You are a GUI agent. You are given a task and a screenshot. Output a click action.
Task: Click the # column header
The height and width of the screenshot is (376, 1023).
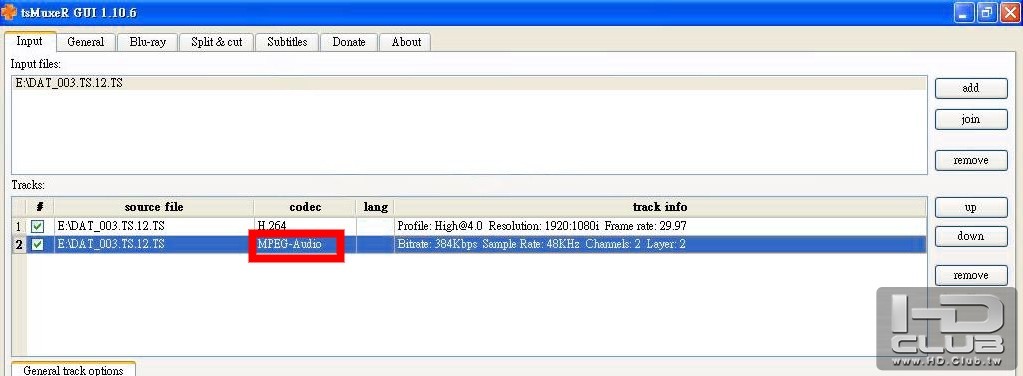pyautogui.click(x=40, y=207)
